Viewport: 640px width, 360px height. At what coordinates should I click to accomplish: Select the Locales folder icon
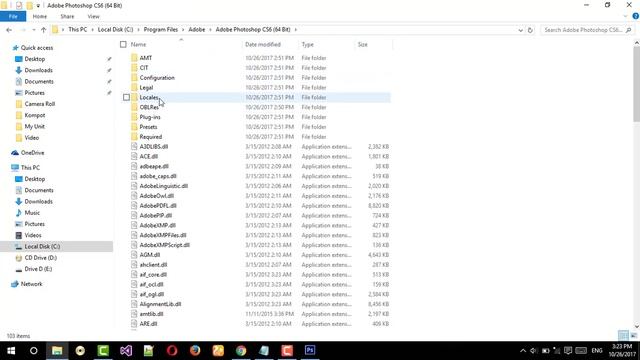(x=134, y=97)
